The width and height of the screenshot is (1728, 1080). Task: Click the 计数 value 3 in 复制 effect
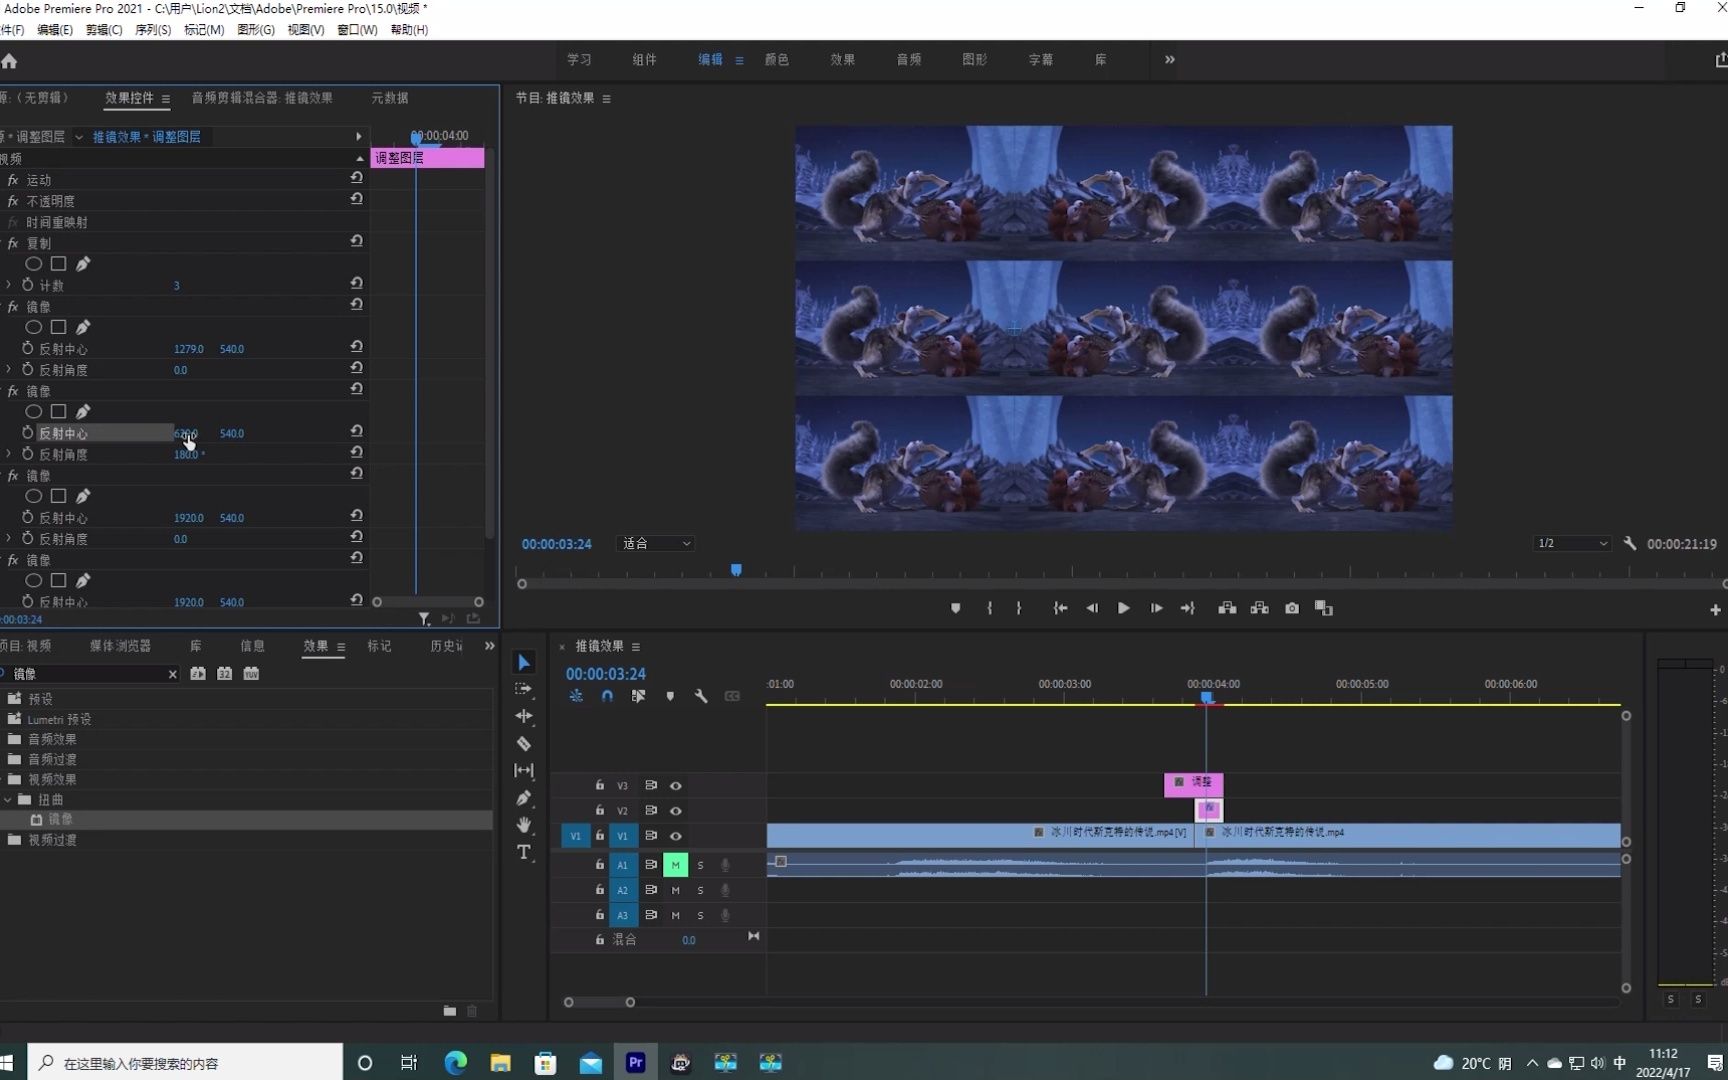tap(177, 286)
